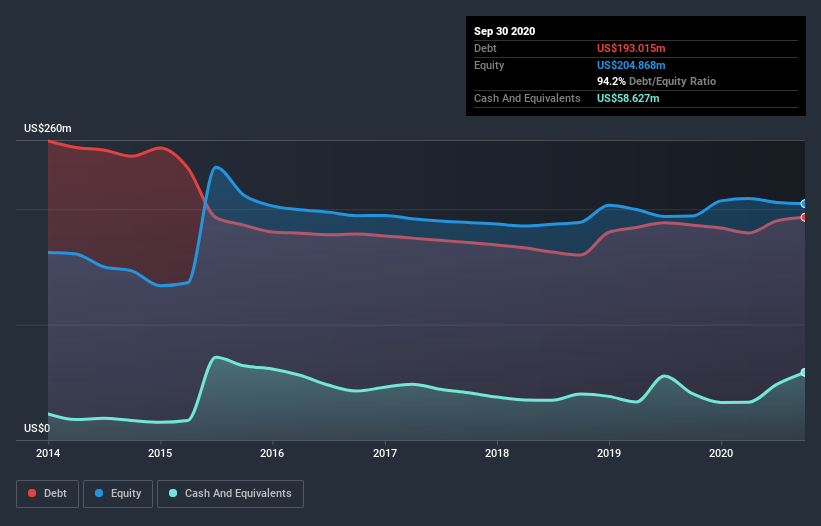821x526 pixels.
Task: Click the US$204.868m equity value
Action: pos(631,65)
